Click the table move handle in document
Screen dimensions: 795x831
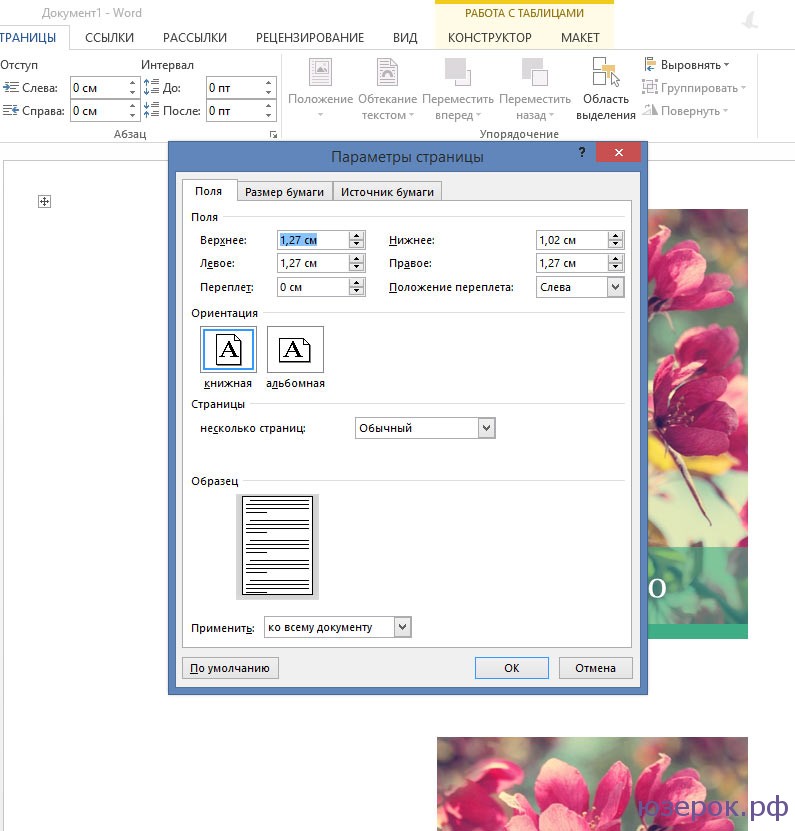click(x=45, y=201)
